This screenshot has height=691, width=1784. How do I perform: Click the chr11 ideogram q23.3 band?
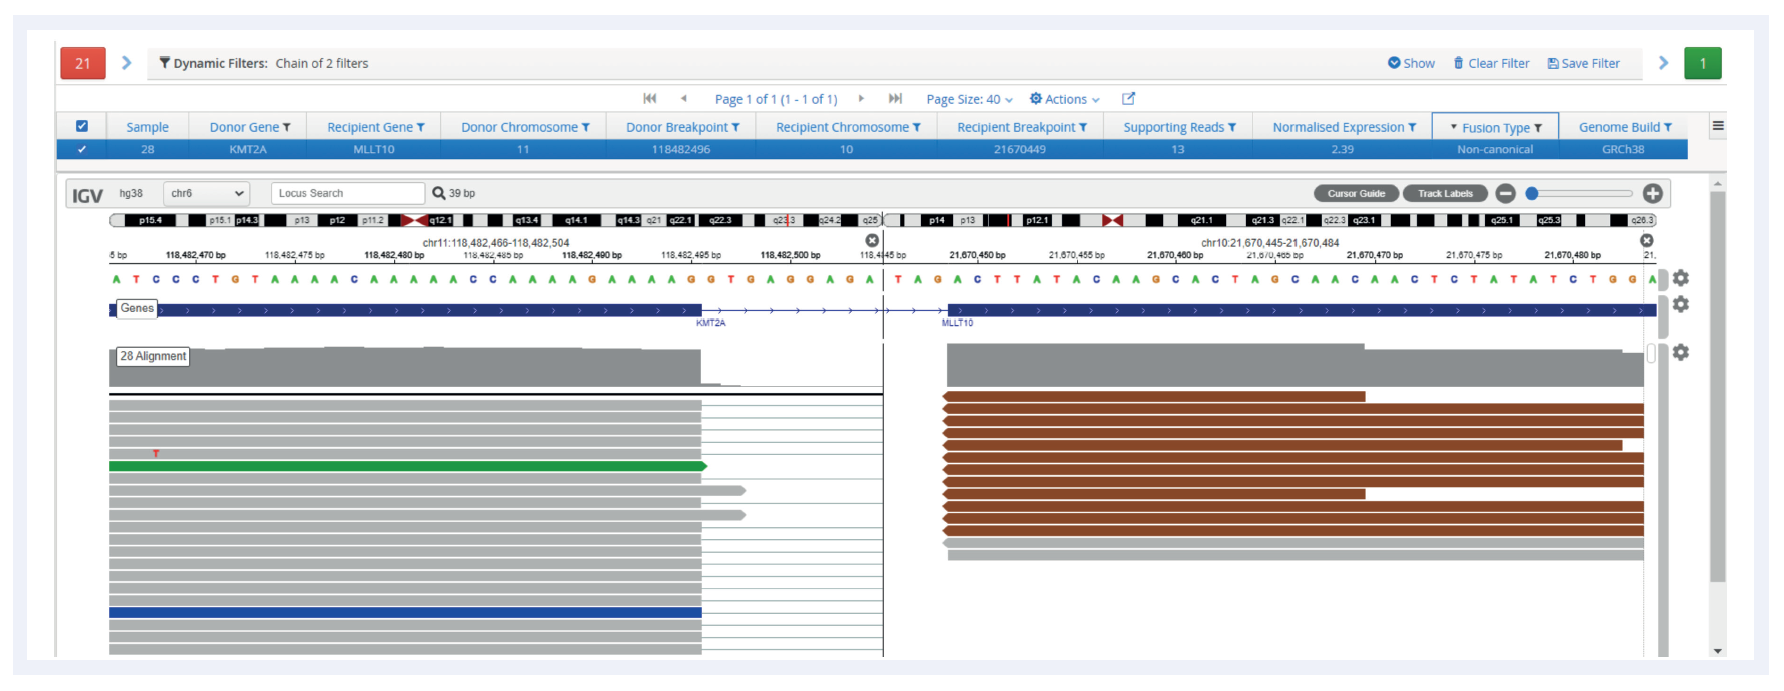(783, 220)
